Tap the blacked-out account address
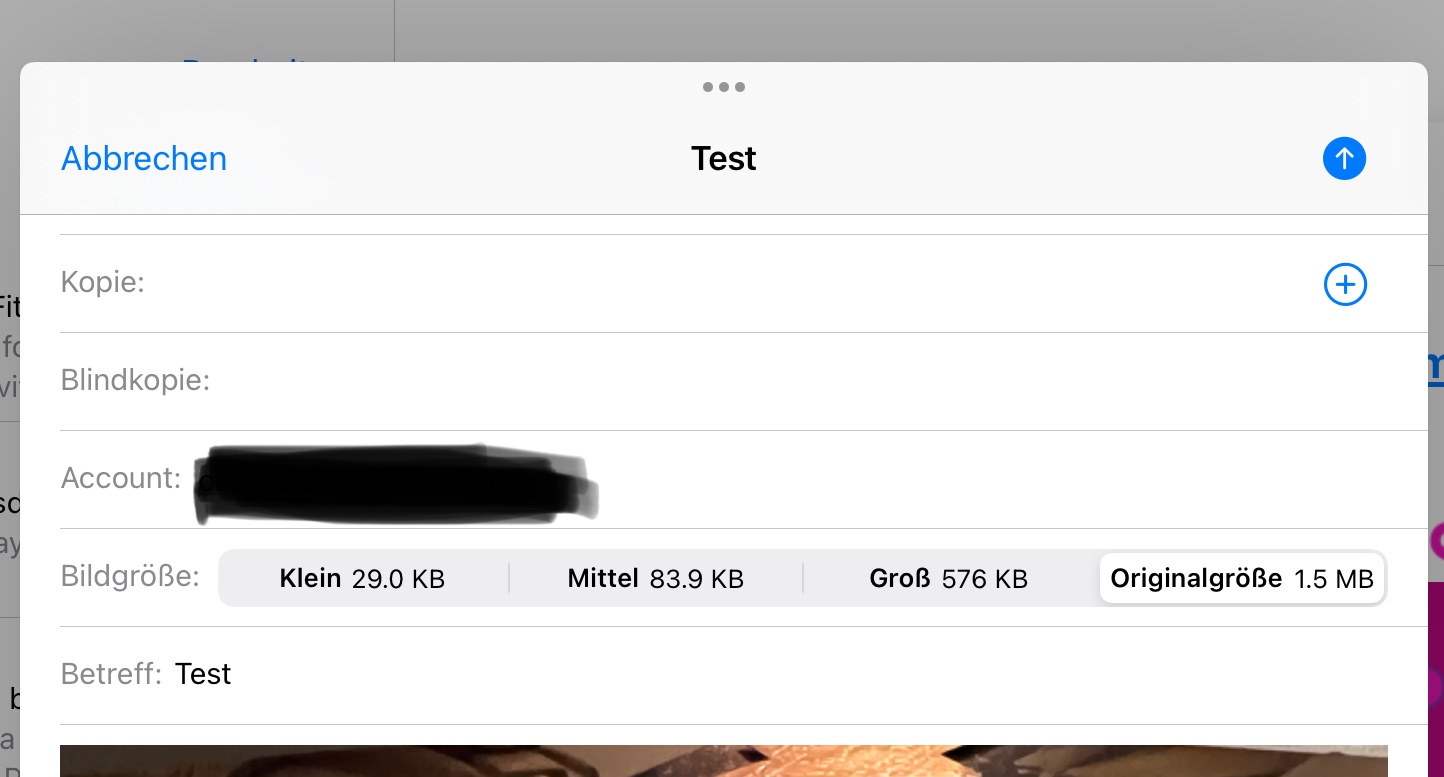The image size is (1444, 777). click(x=395, y=485)
